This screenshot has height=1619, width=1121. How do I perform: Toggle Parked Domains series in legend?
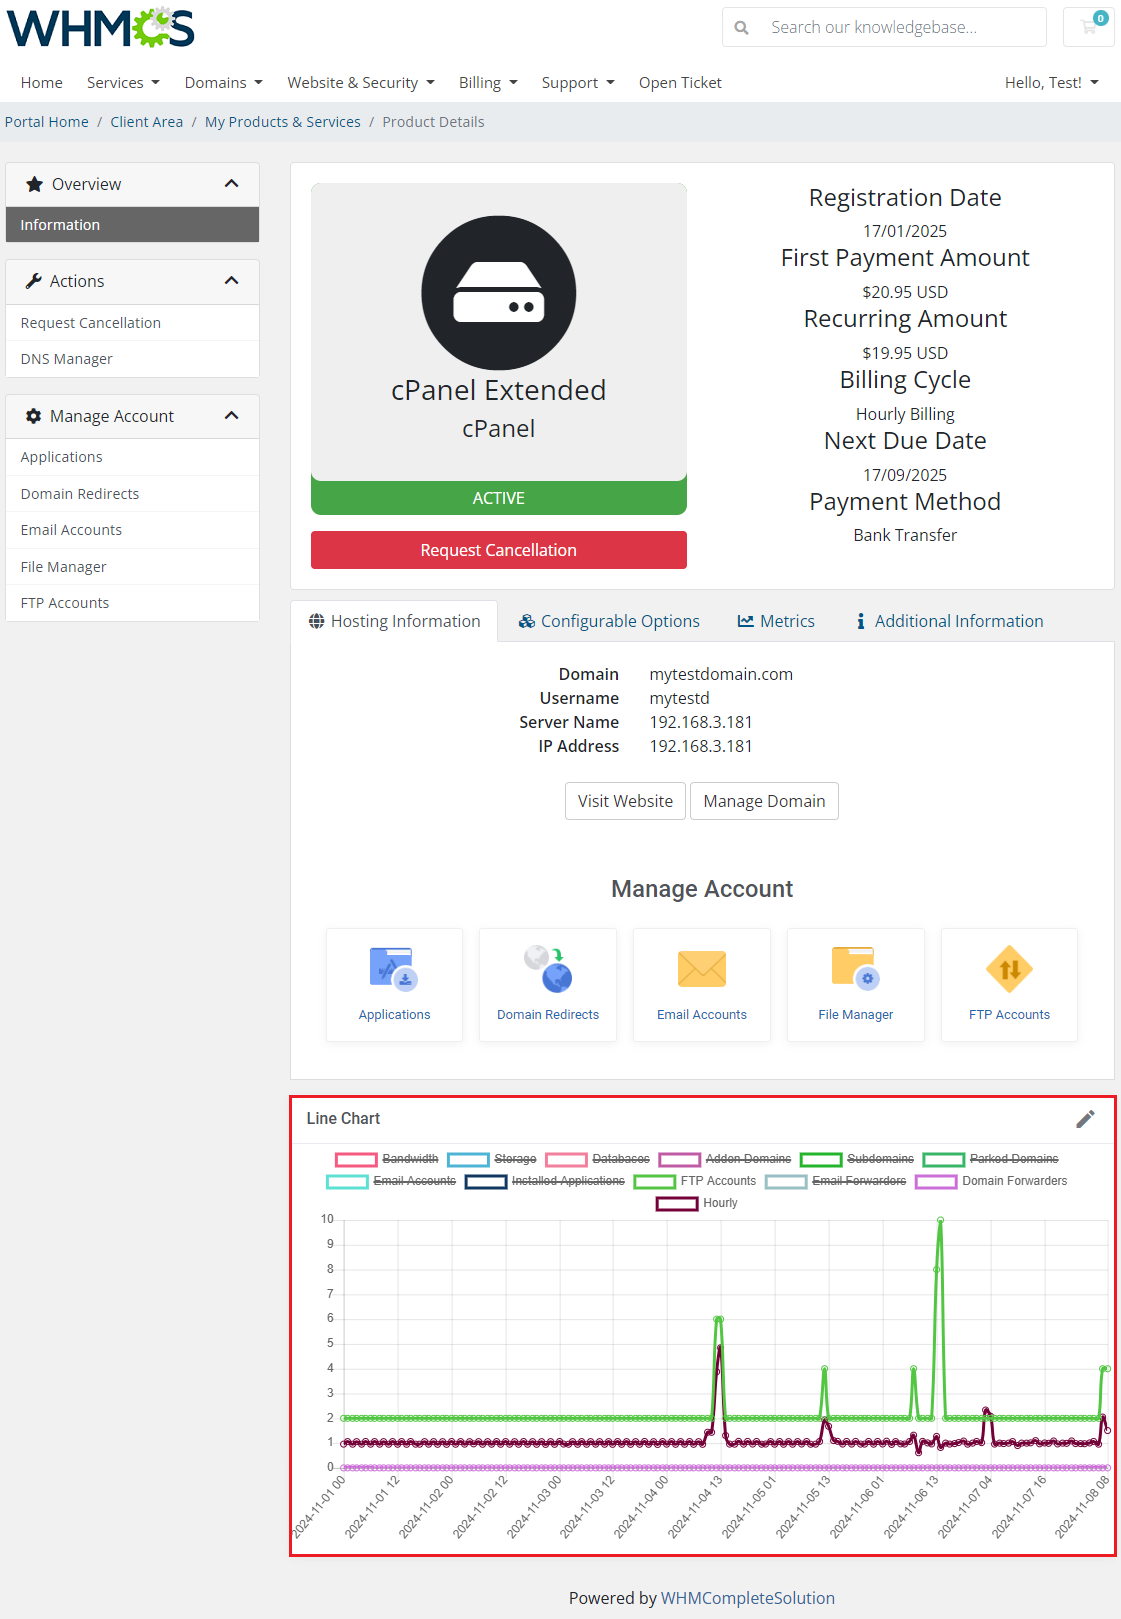point(991,1159)
